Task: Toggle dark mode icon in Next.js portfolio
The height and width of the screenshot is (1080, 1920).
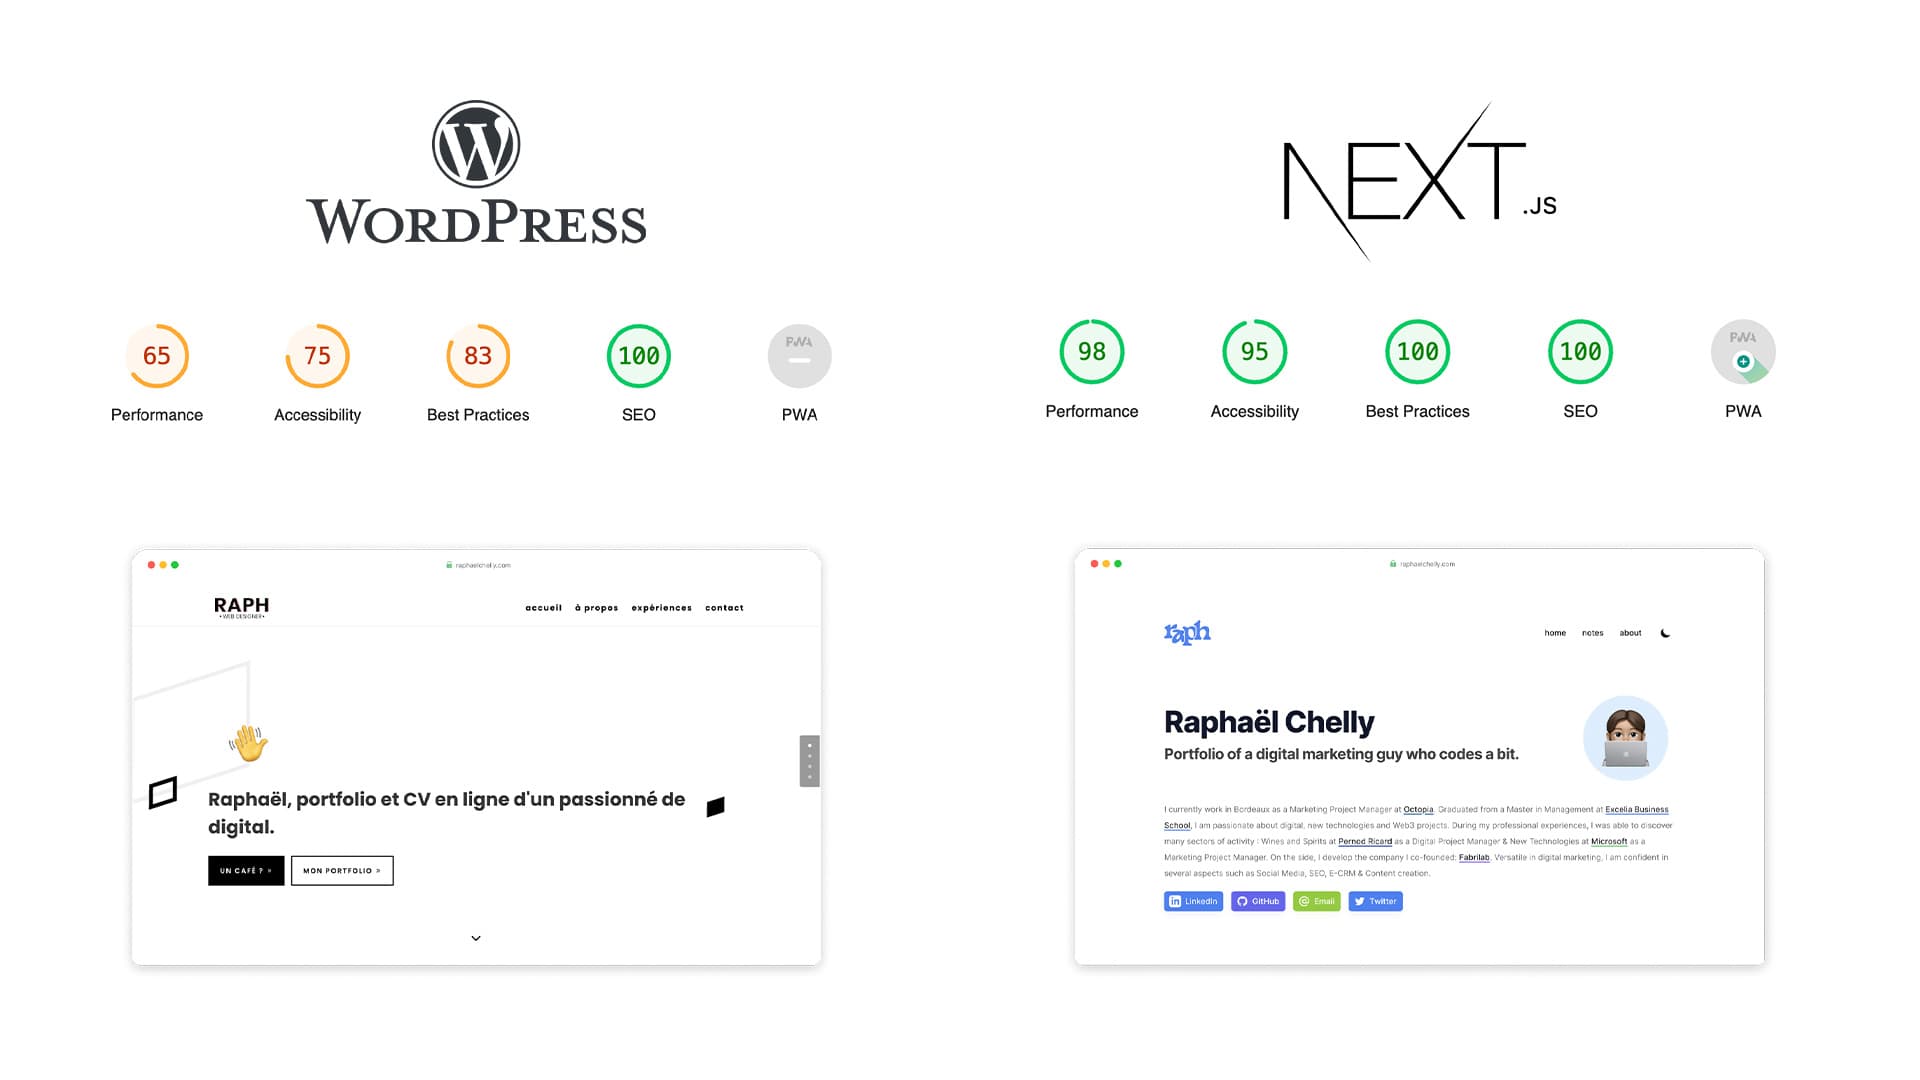Action: coord(1663,633)
